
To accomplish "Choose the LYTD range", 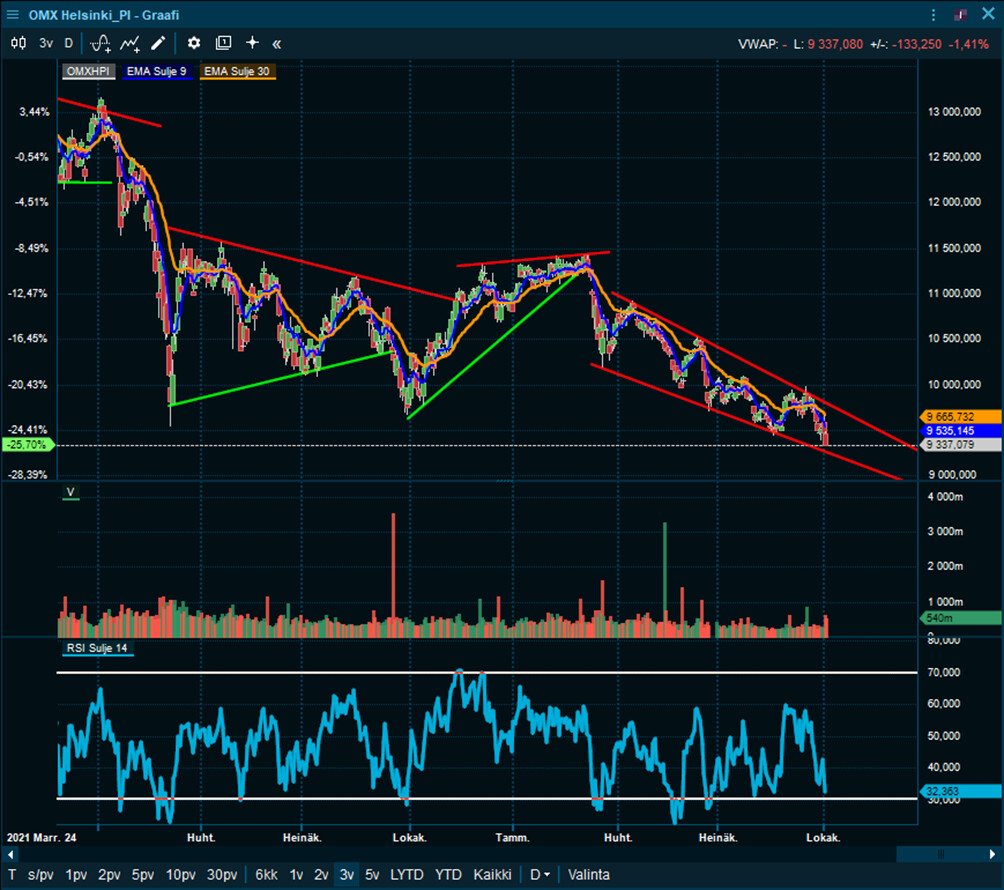I will click(x=407, y=875).
